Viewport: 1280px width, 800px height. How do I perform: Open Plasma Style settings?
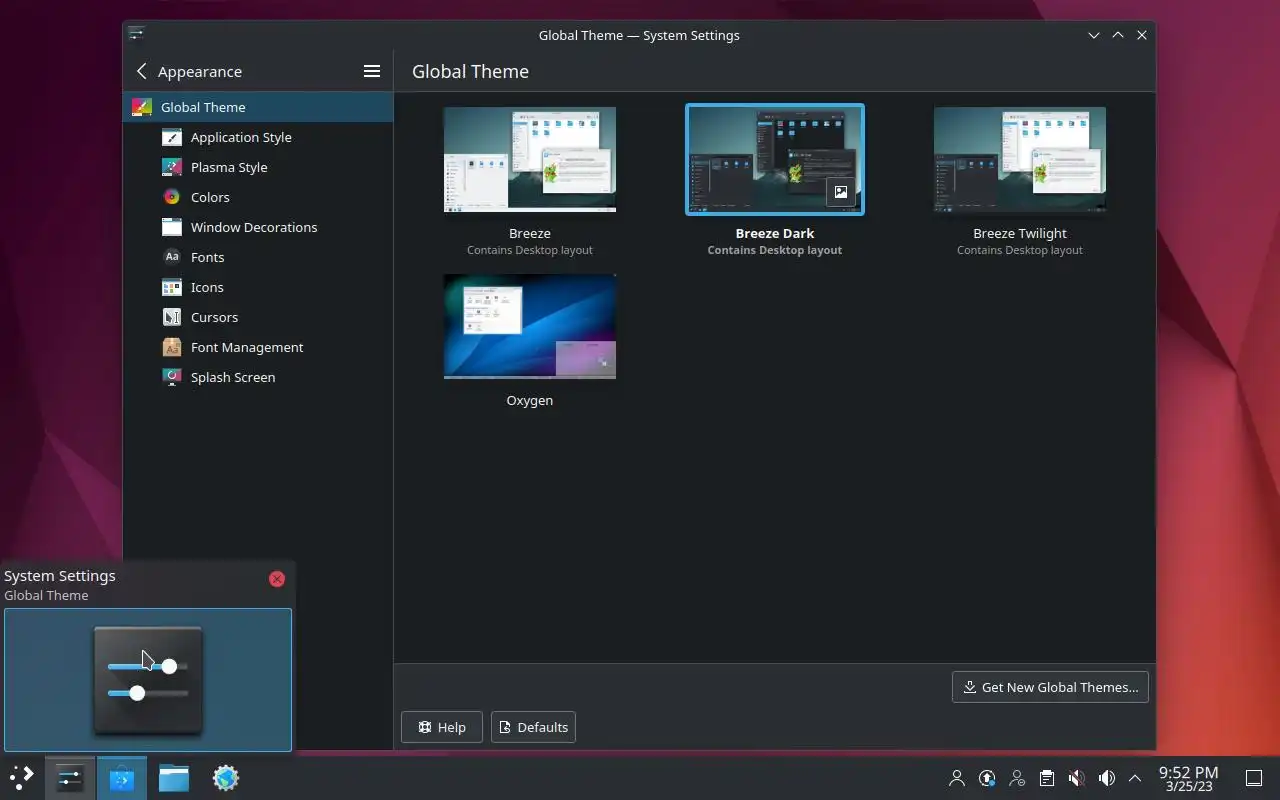(258, 167)
